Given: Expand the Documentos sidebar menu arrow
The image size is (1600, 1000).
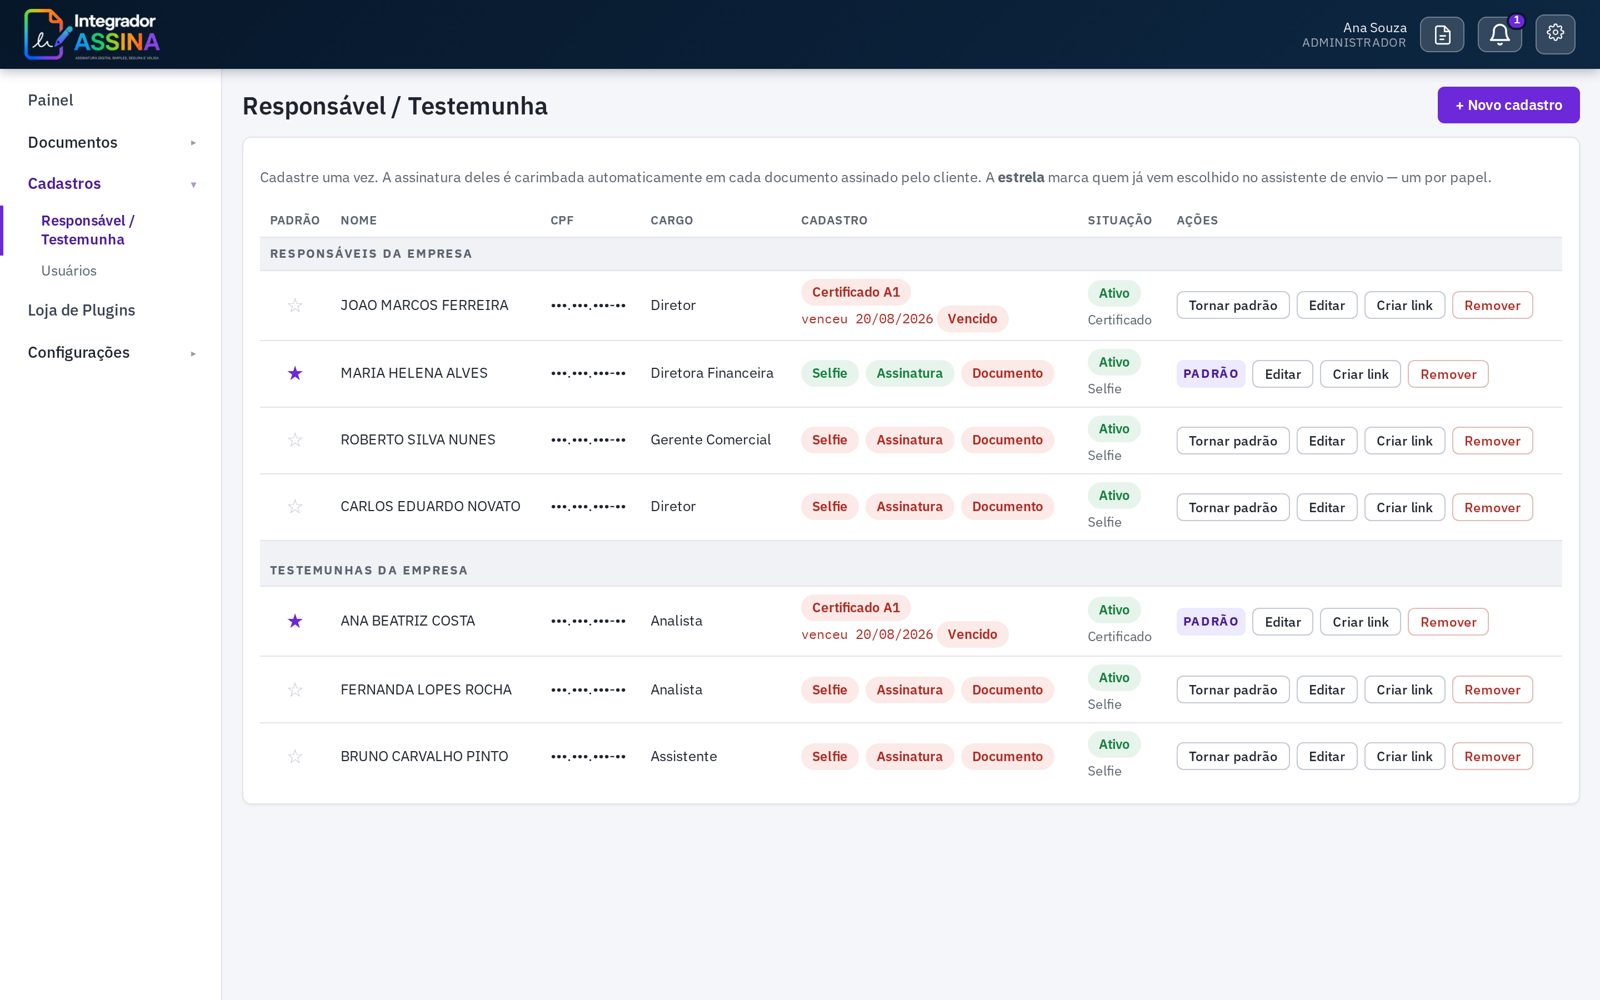Looking at the screenshot, I should pos(193,143).
